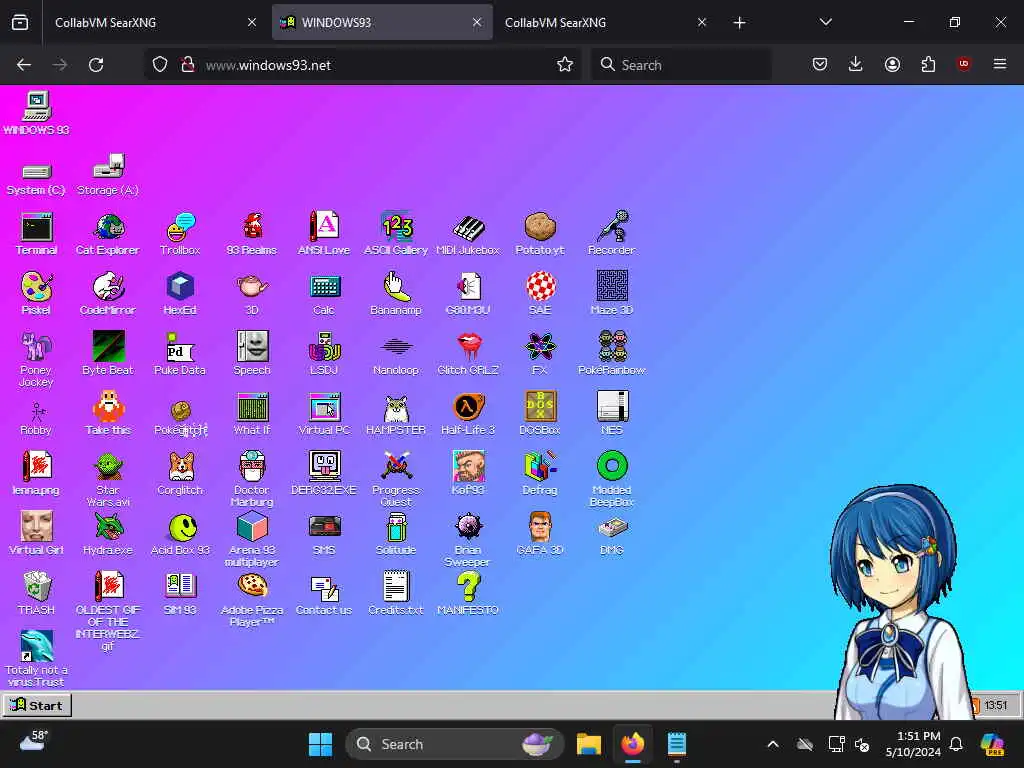Select the WINDOWS93 browser tab
1024x768 pixels.
tap(382, 22)
